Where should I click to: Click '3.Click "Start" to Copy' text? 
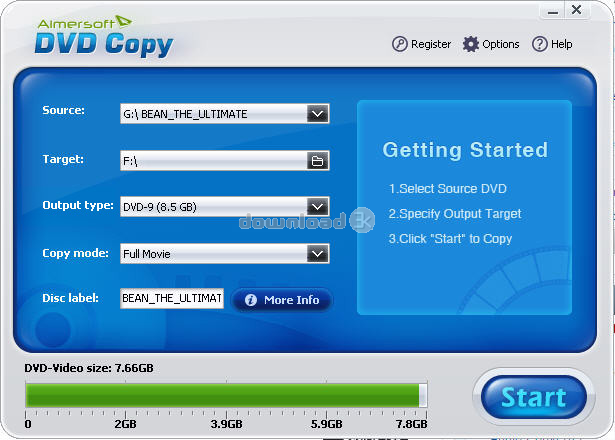coord(450,239)
